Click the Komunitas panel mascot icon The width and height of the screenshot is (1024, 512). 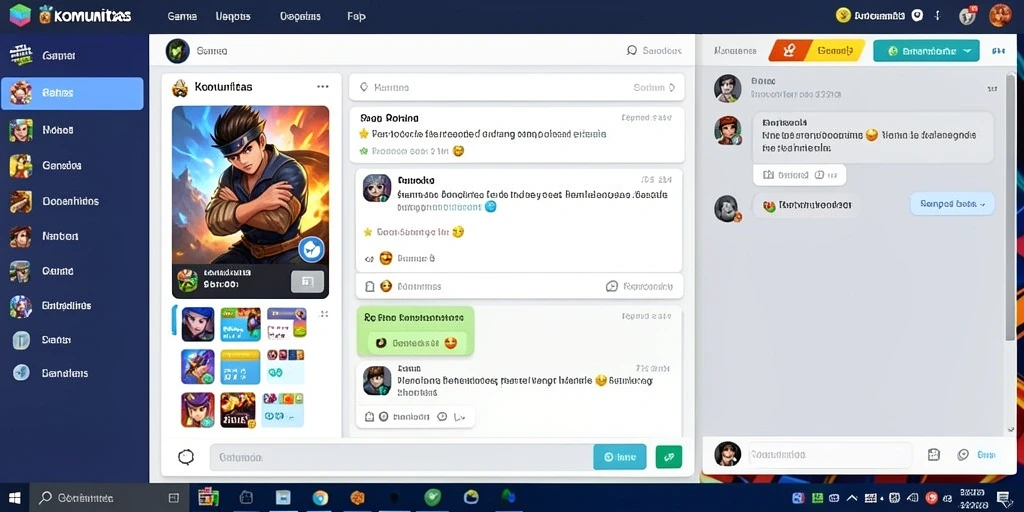tap(180, 88)
